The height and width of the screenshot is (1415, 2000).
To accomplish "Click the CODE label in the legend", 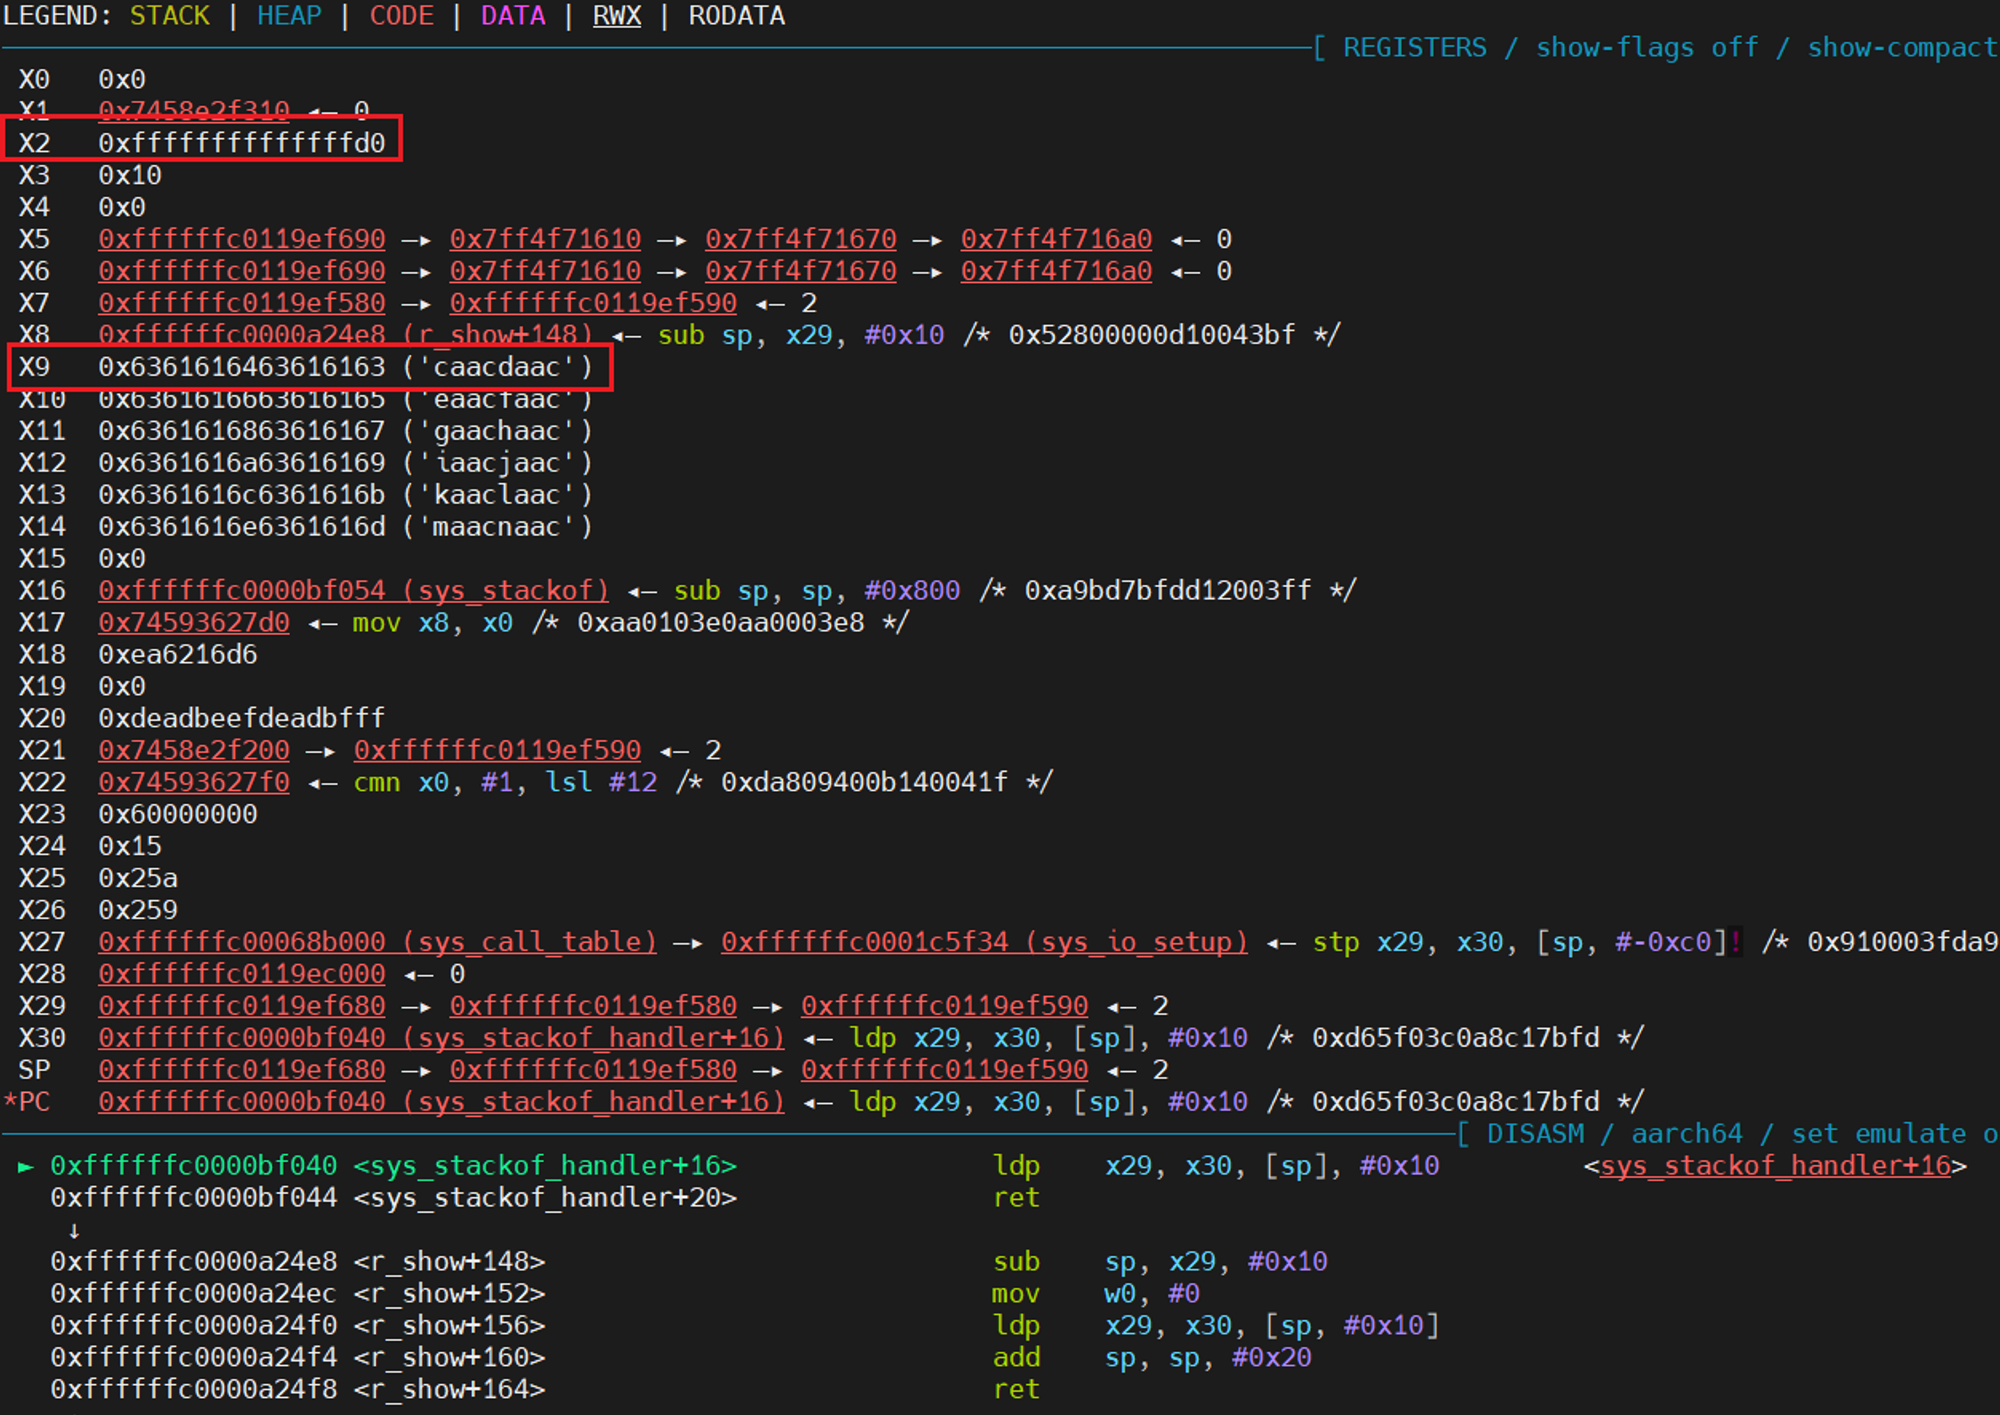I will (401, 16).
